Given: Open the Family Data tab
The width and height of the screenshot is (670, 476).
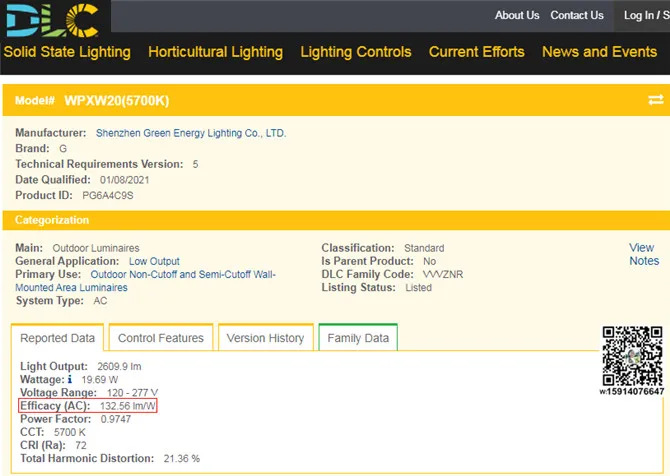Looking at the screenshot, I should pos(358,338).
